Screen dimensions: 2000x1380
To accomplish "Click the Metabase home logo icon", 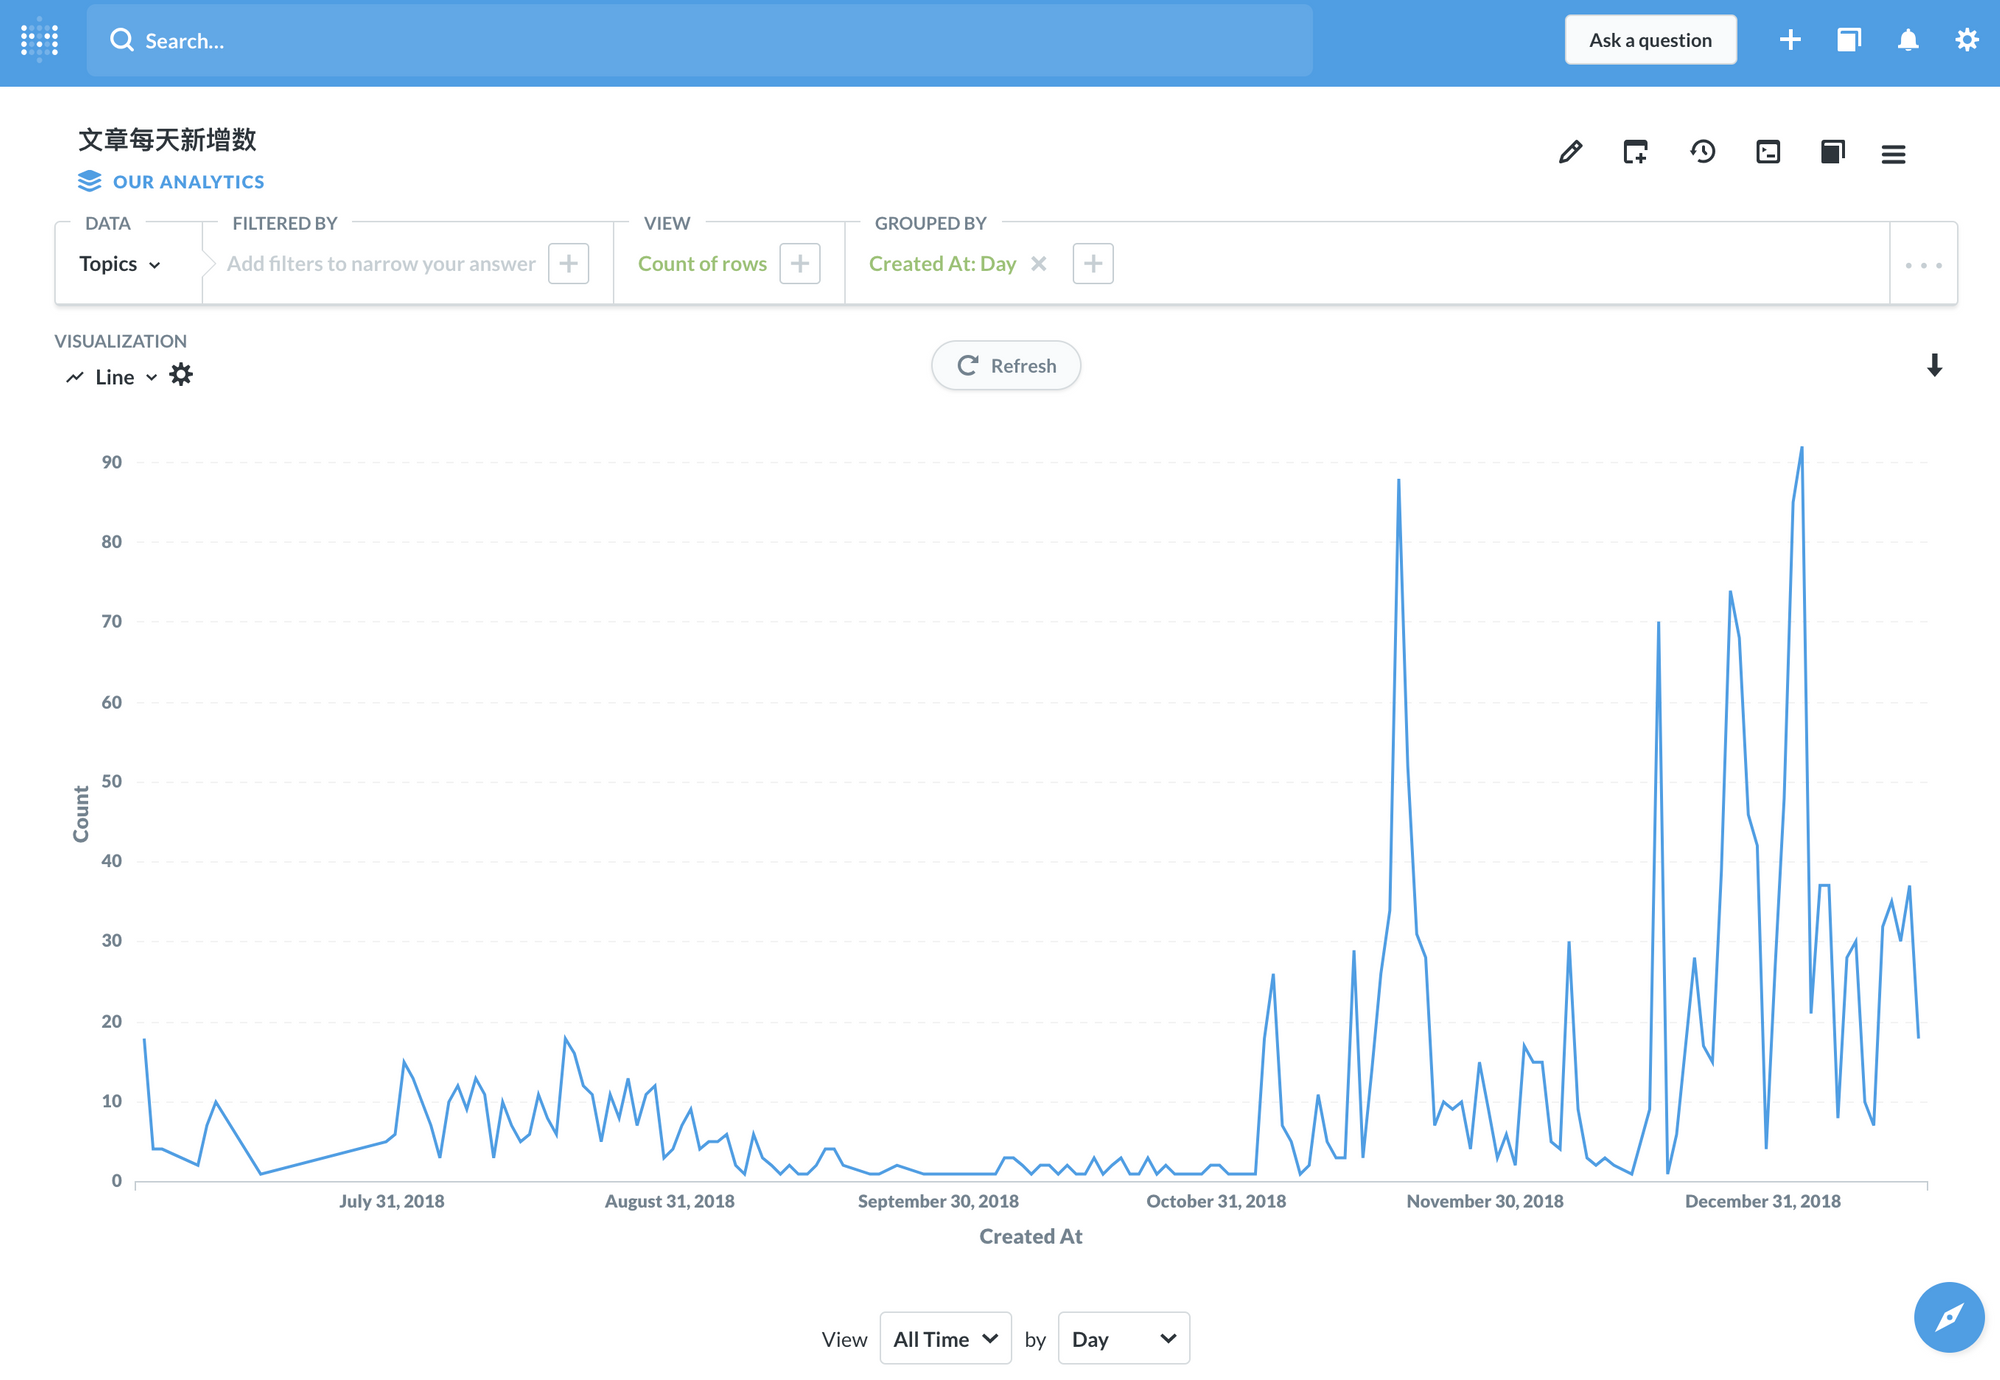I will point(40,40).
